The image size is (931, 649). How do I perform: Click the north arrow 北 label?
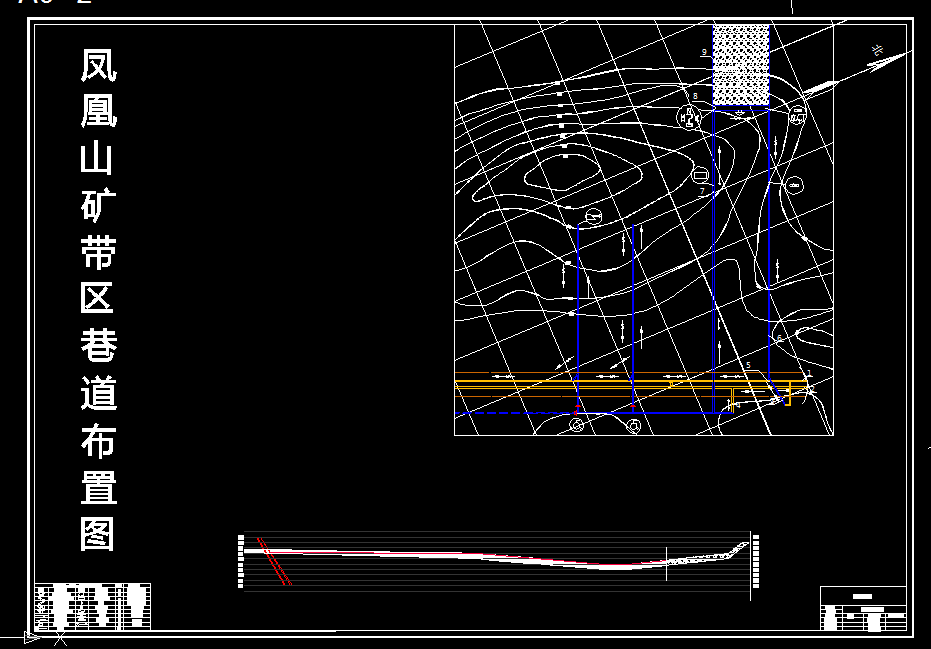point(877,50)
